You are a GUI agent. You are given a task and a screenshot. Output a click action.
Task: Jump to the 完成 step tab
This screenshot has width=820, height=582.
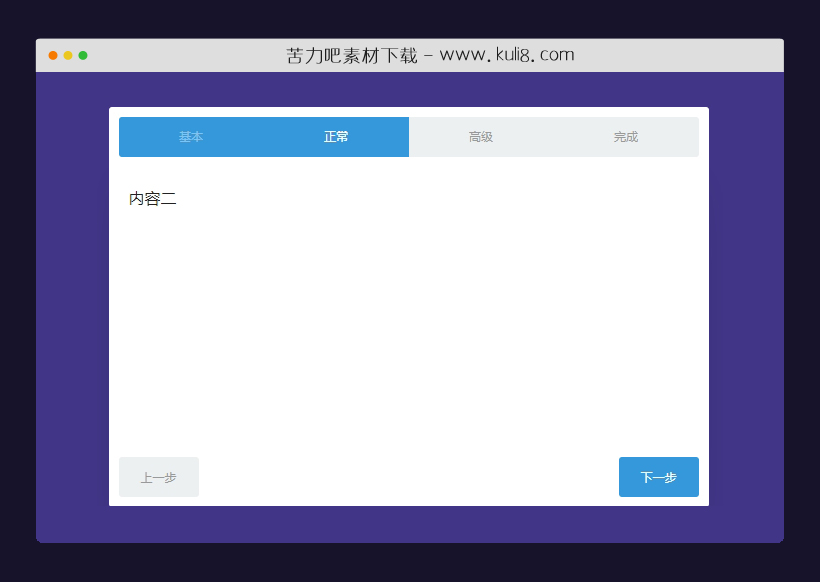(x=626, y=137)
